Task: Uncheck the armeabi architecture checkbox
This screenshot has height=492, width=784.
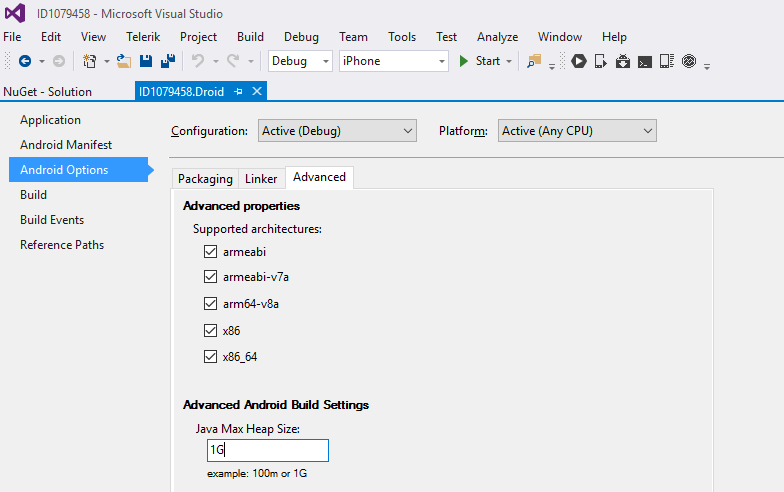Action: (210, 252)
